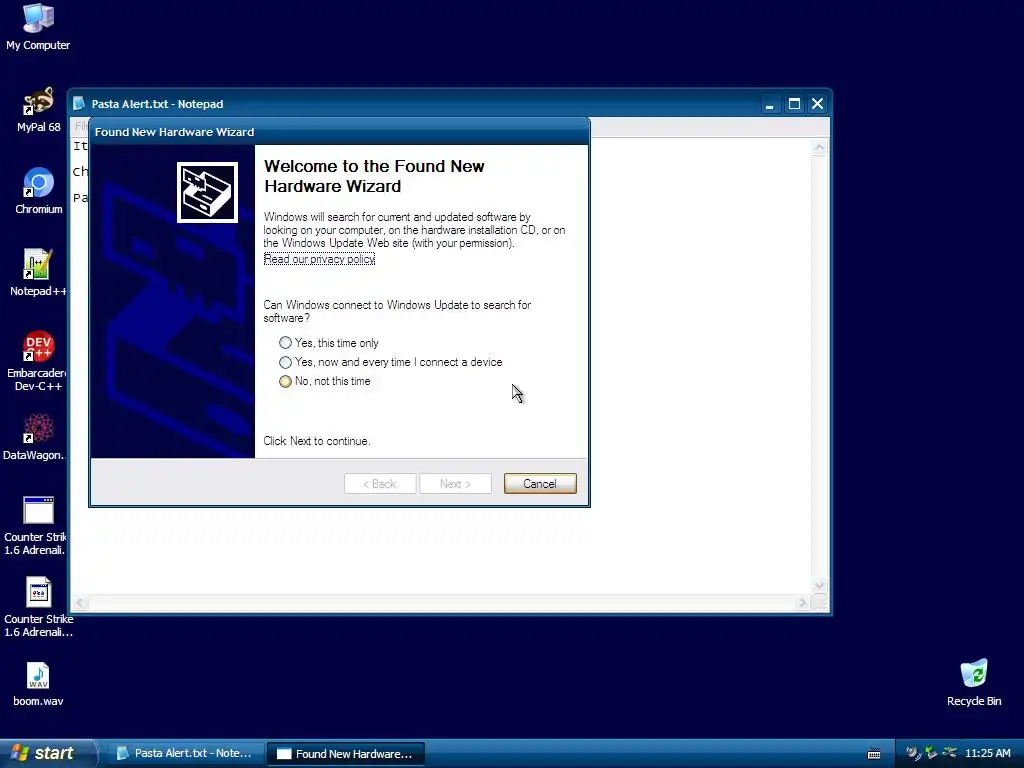Switch to the Pasta Alert.txt Notepad taskbar button

coord(185,754)
